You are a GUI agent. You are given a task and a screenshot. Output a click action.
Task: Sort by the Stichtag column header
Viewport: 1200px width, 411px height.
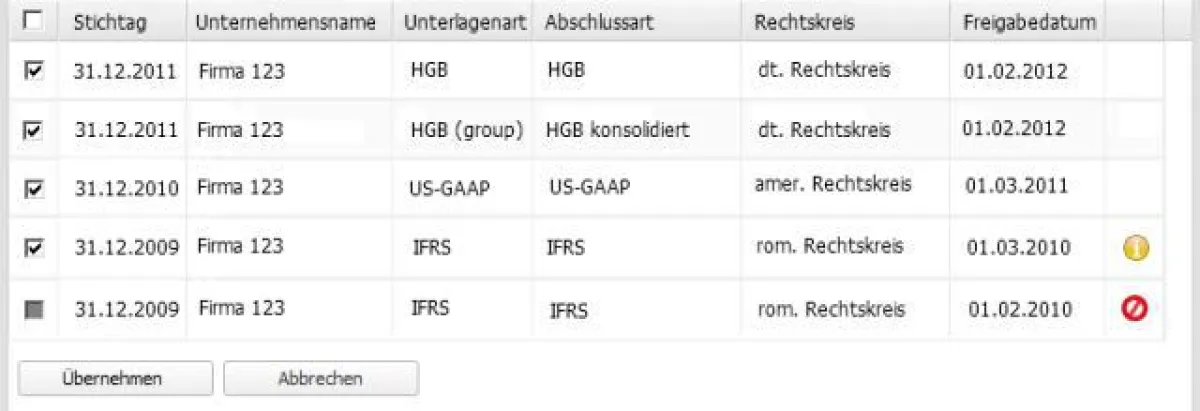click(110, 22)
